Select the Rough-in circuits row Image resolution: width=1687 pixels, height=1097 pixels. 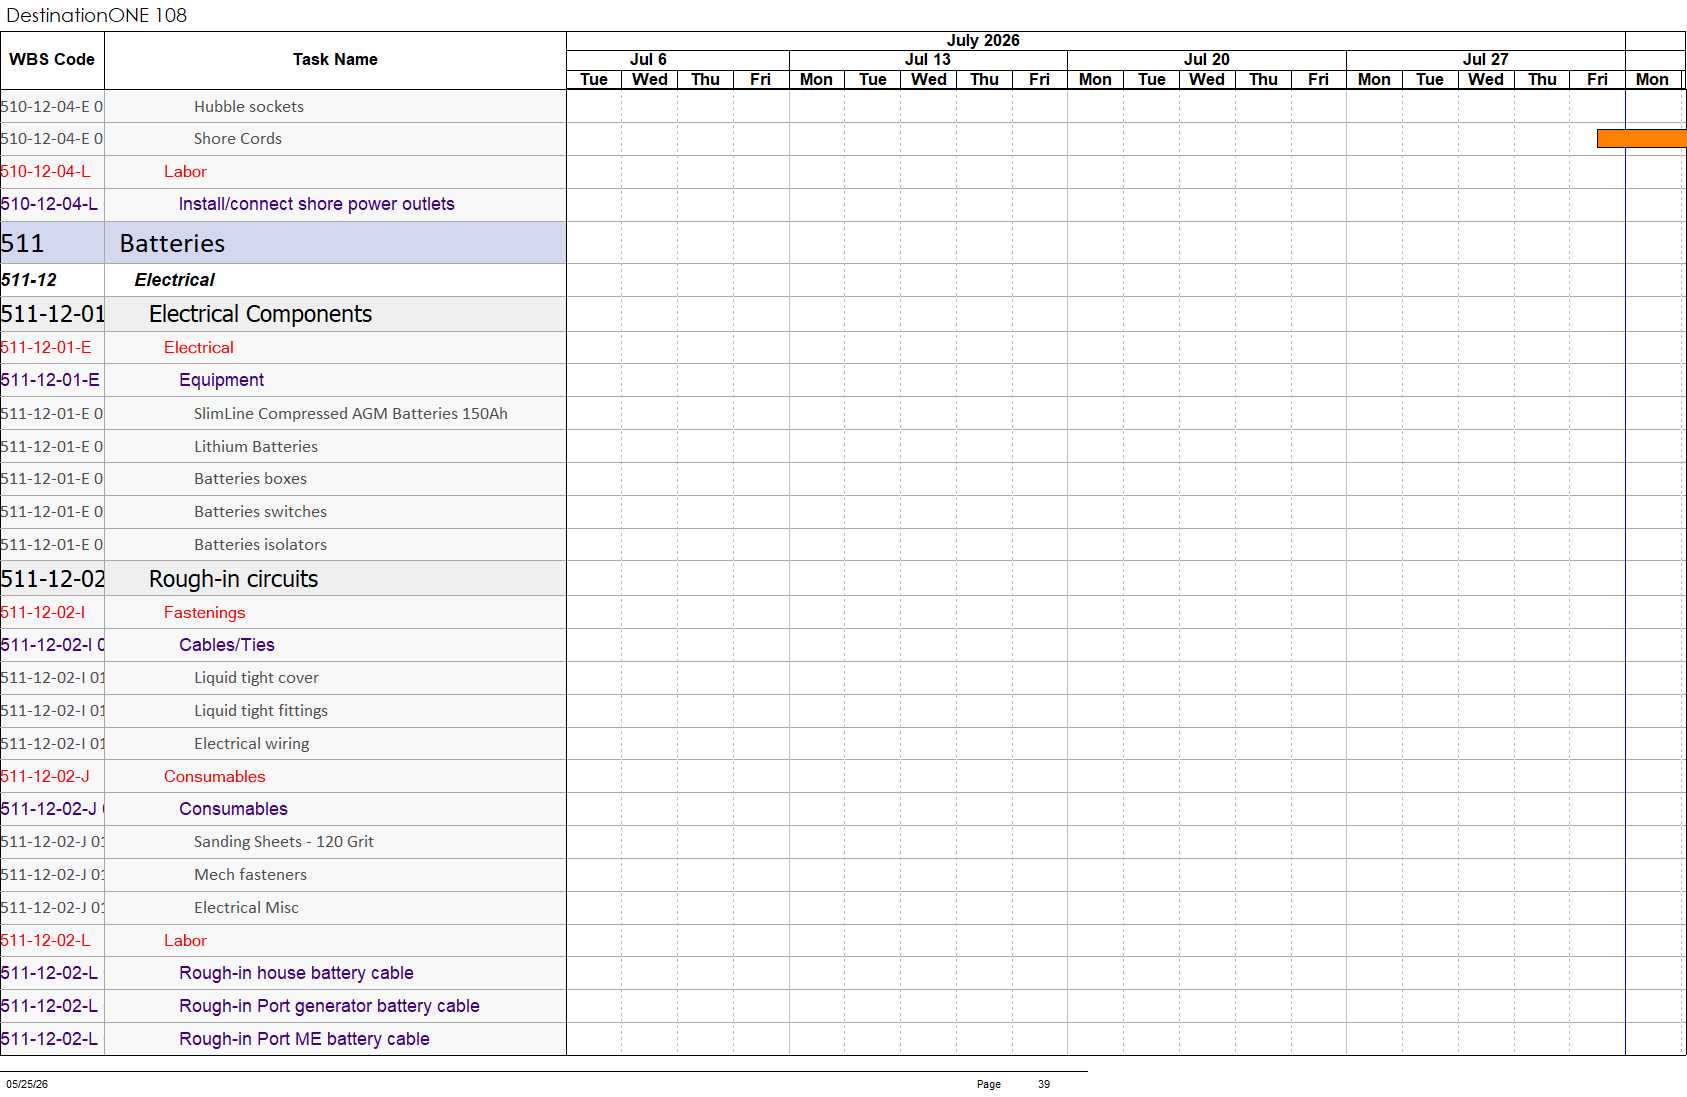[283, 579]
